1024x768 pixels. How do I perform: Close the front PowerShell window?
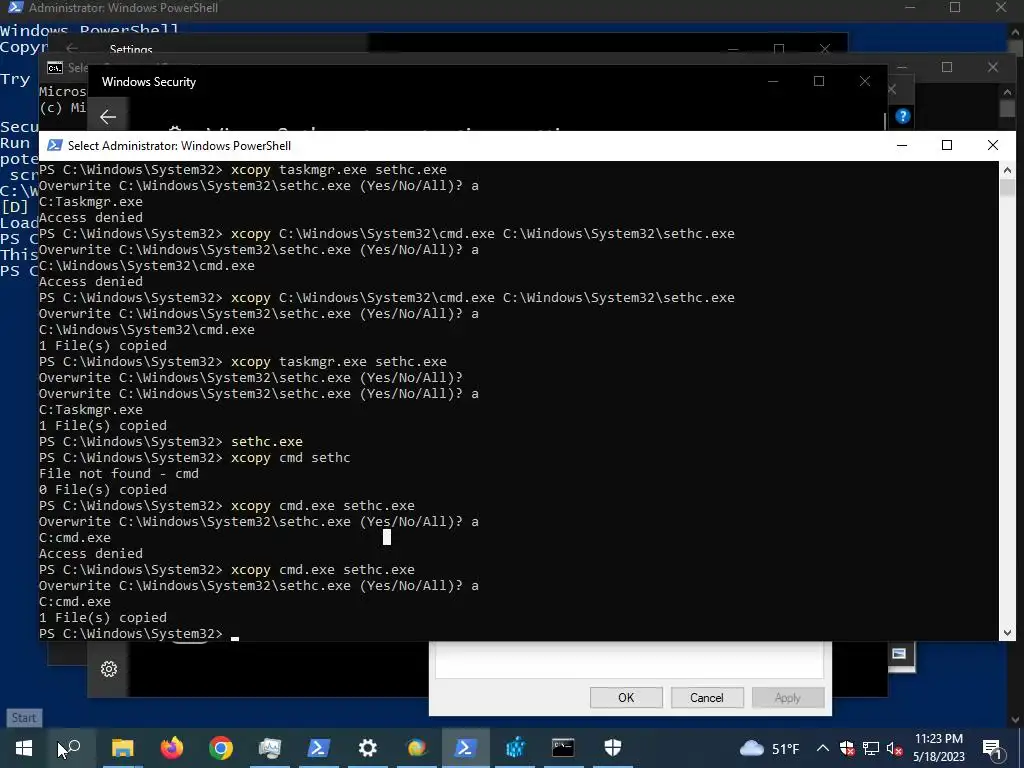(x=993, y=145)
